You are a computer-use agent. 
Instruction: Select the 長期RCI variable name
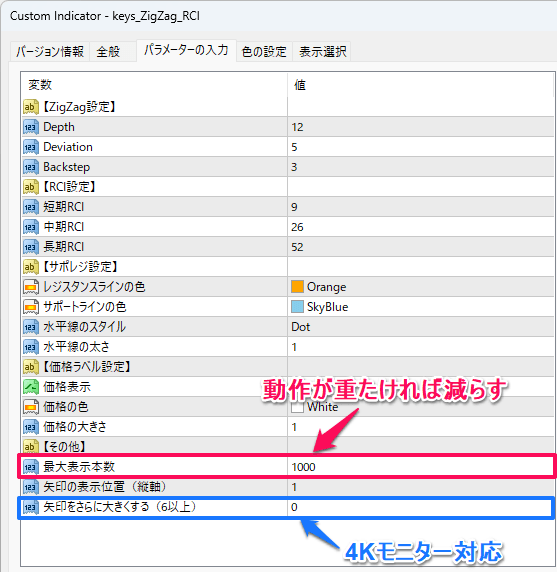coord(63,247)
